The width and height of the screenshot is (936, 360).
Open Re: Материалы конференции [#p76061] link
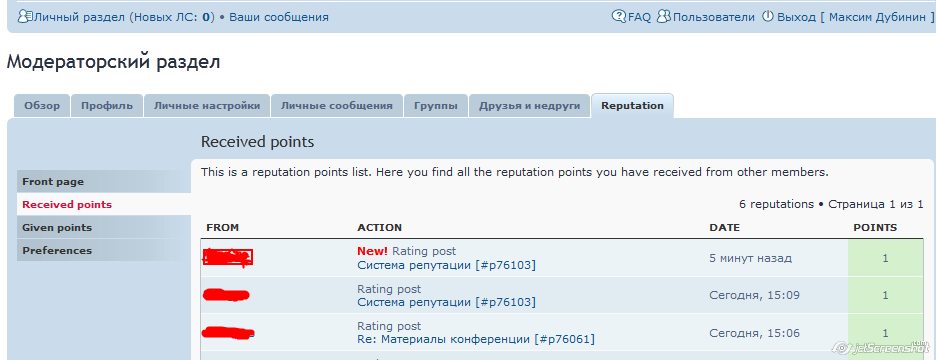(x=476, y=340)
